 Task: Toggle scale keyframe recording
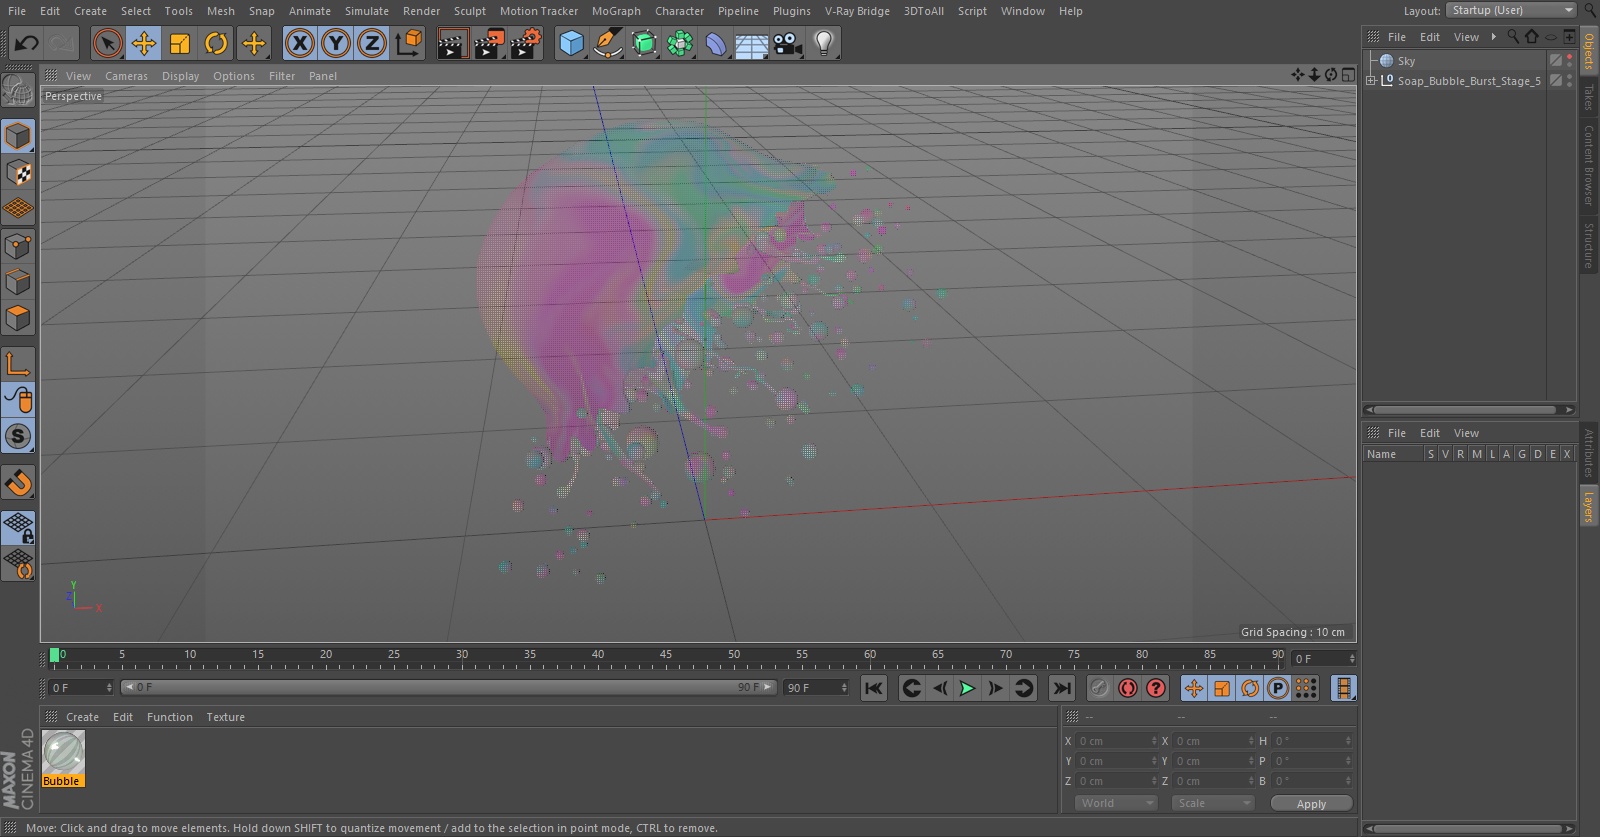1222,688
